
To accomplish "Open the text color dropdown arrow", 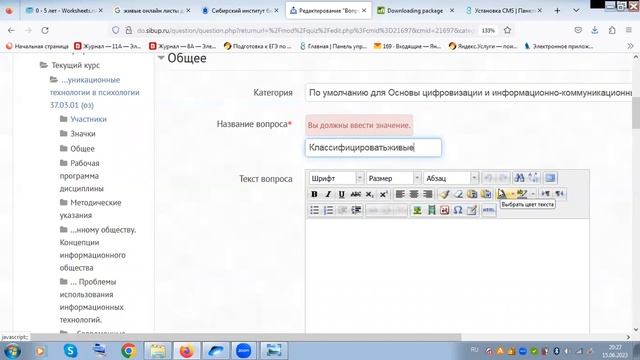I will [x=512, y=194].
